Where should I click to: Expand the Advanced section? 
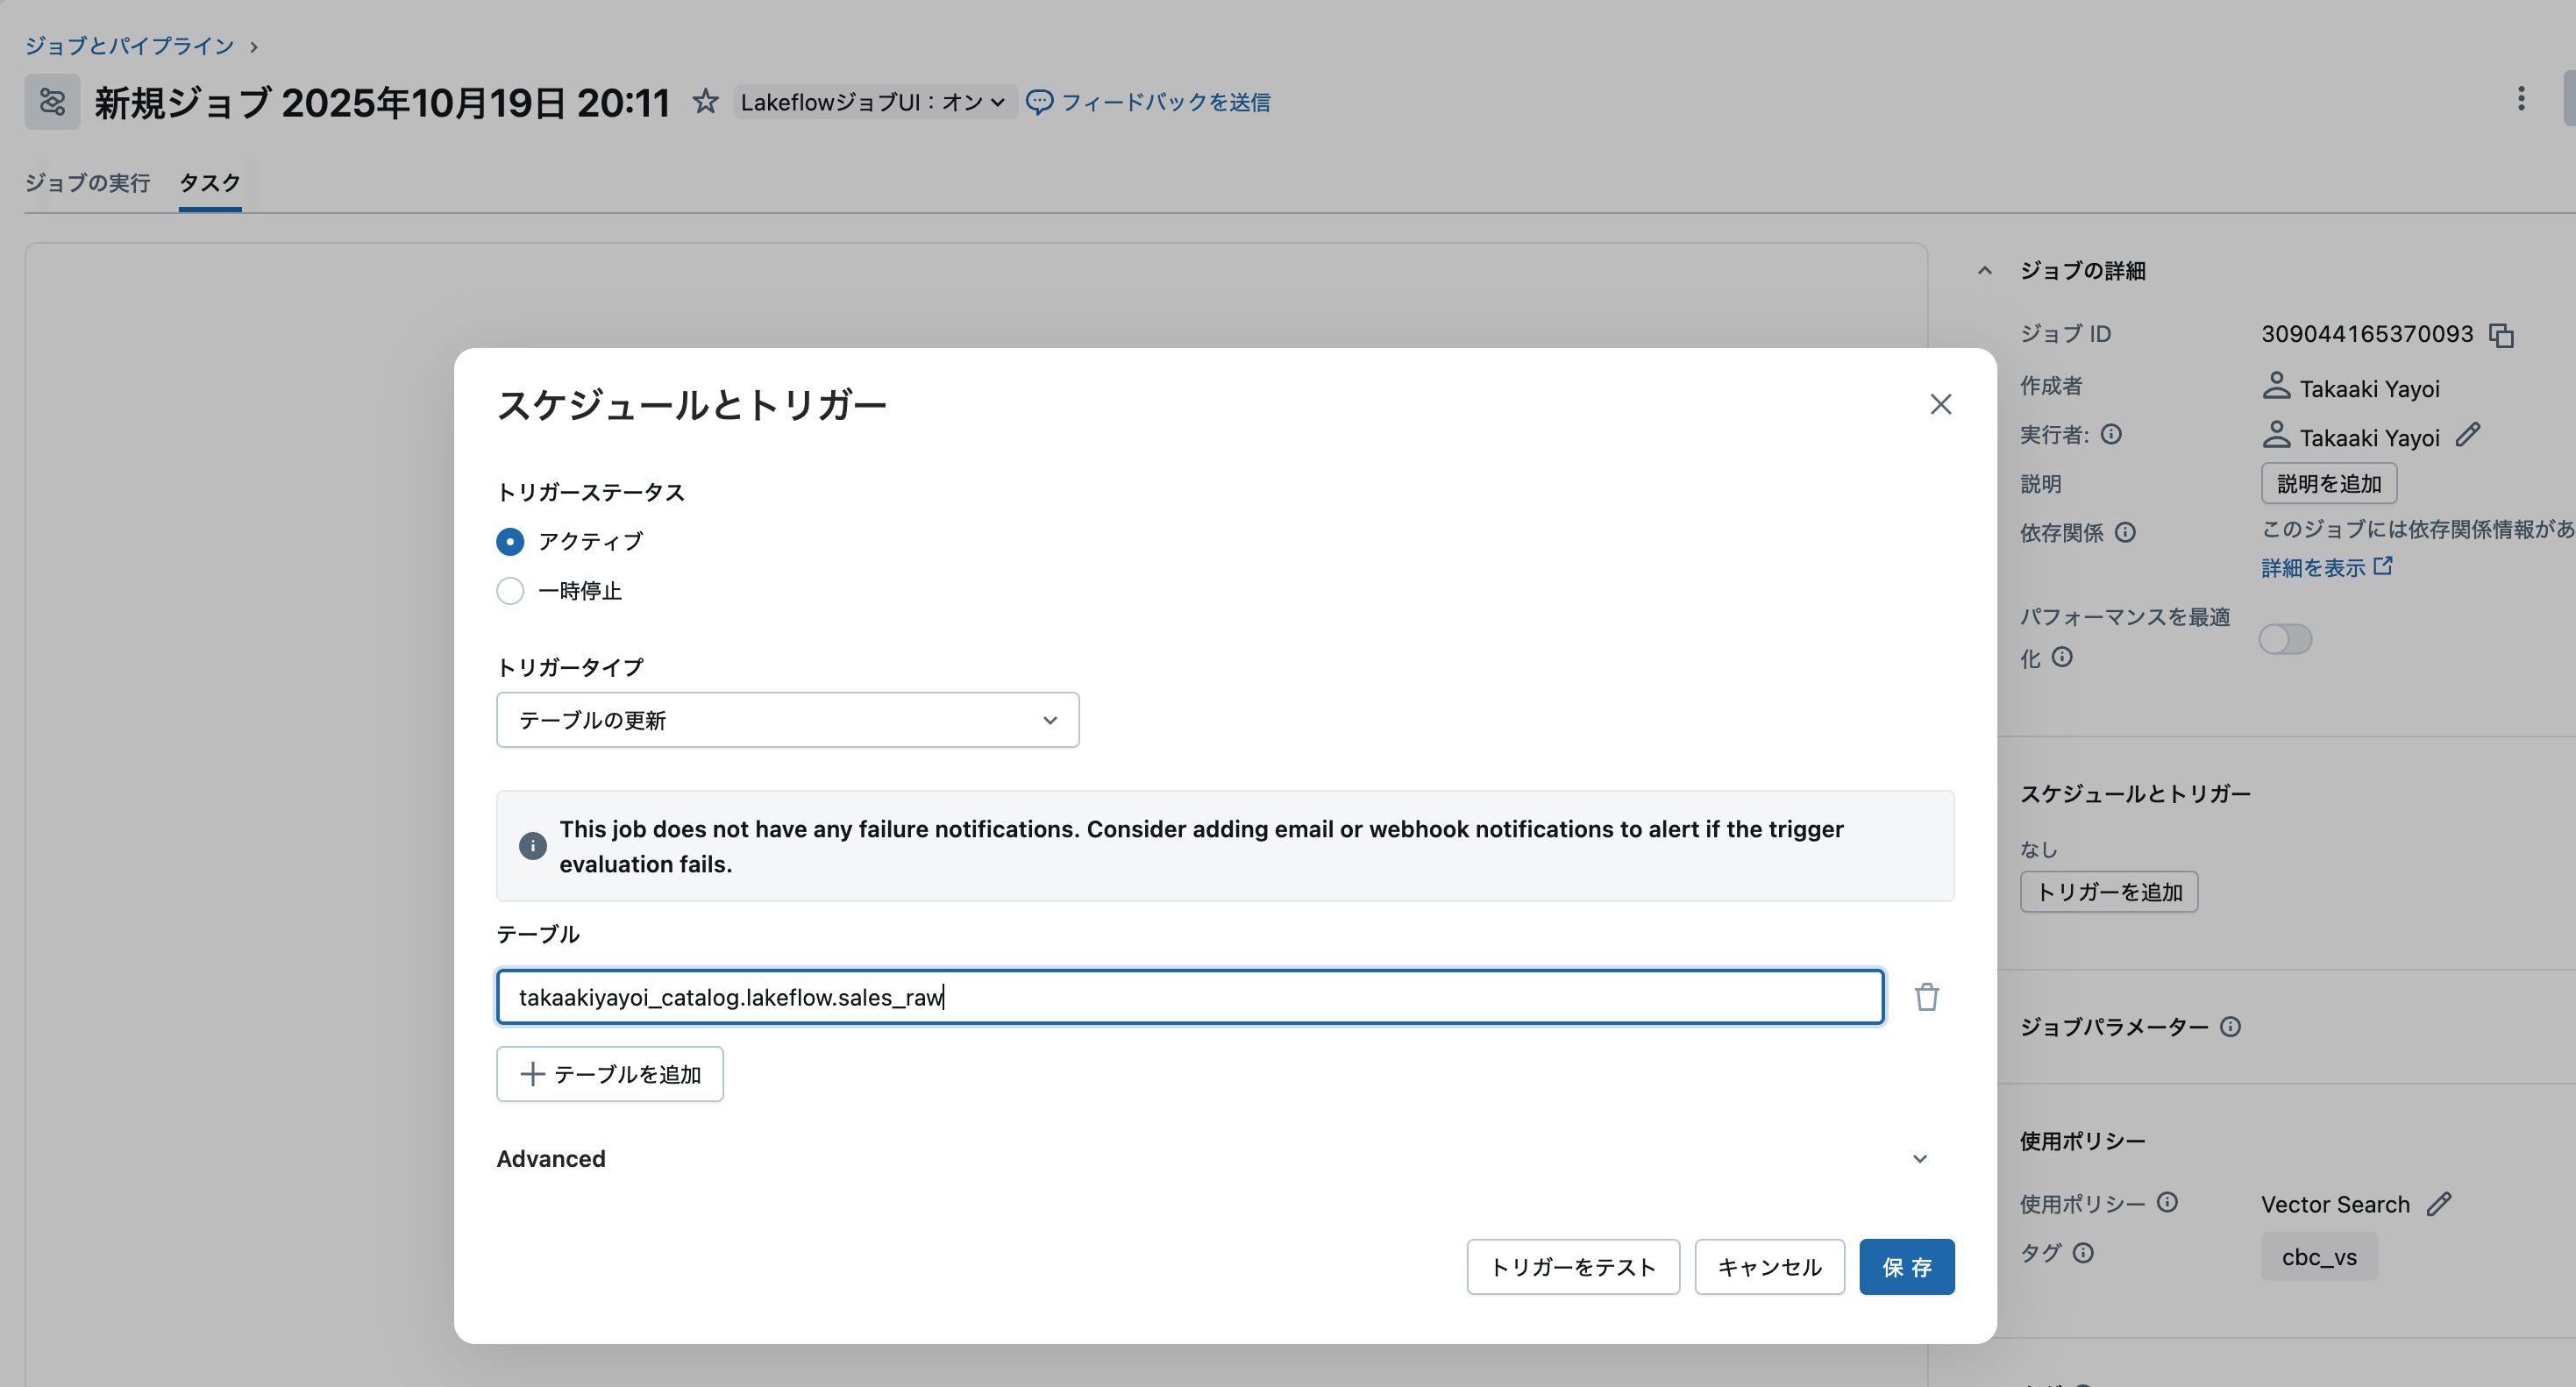pyautogui.click(x=1919, y=1158)
